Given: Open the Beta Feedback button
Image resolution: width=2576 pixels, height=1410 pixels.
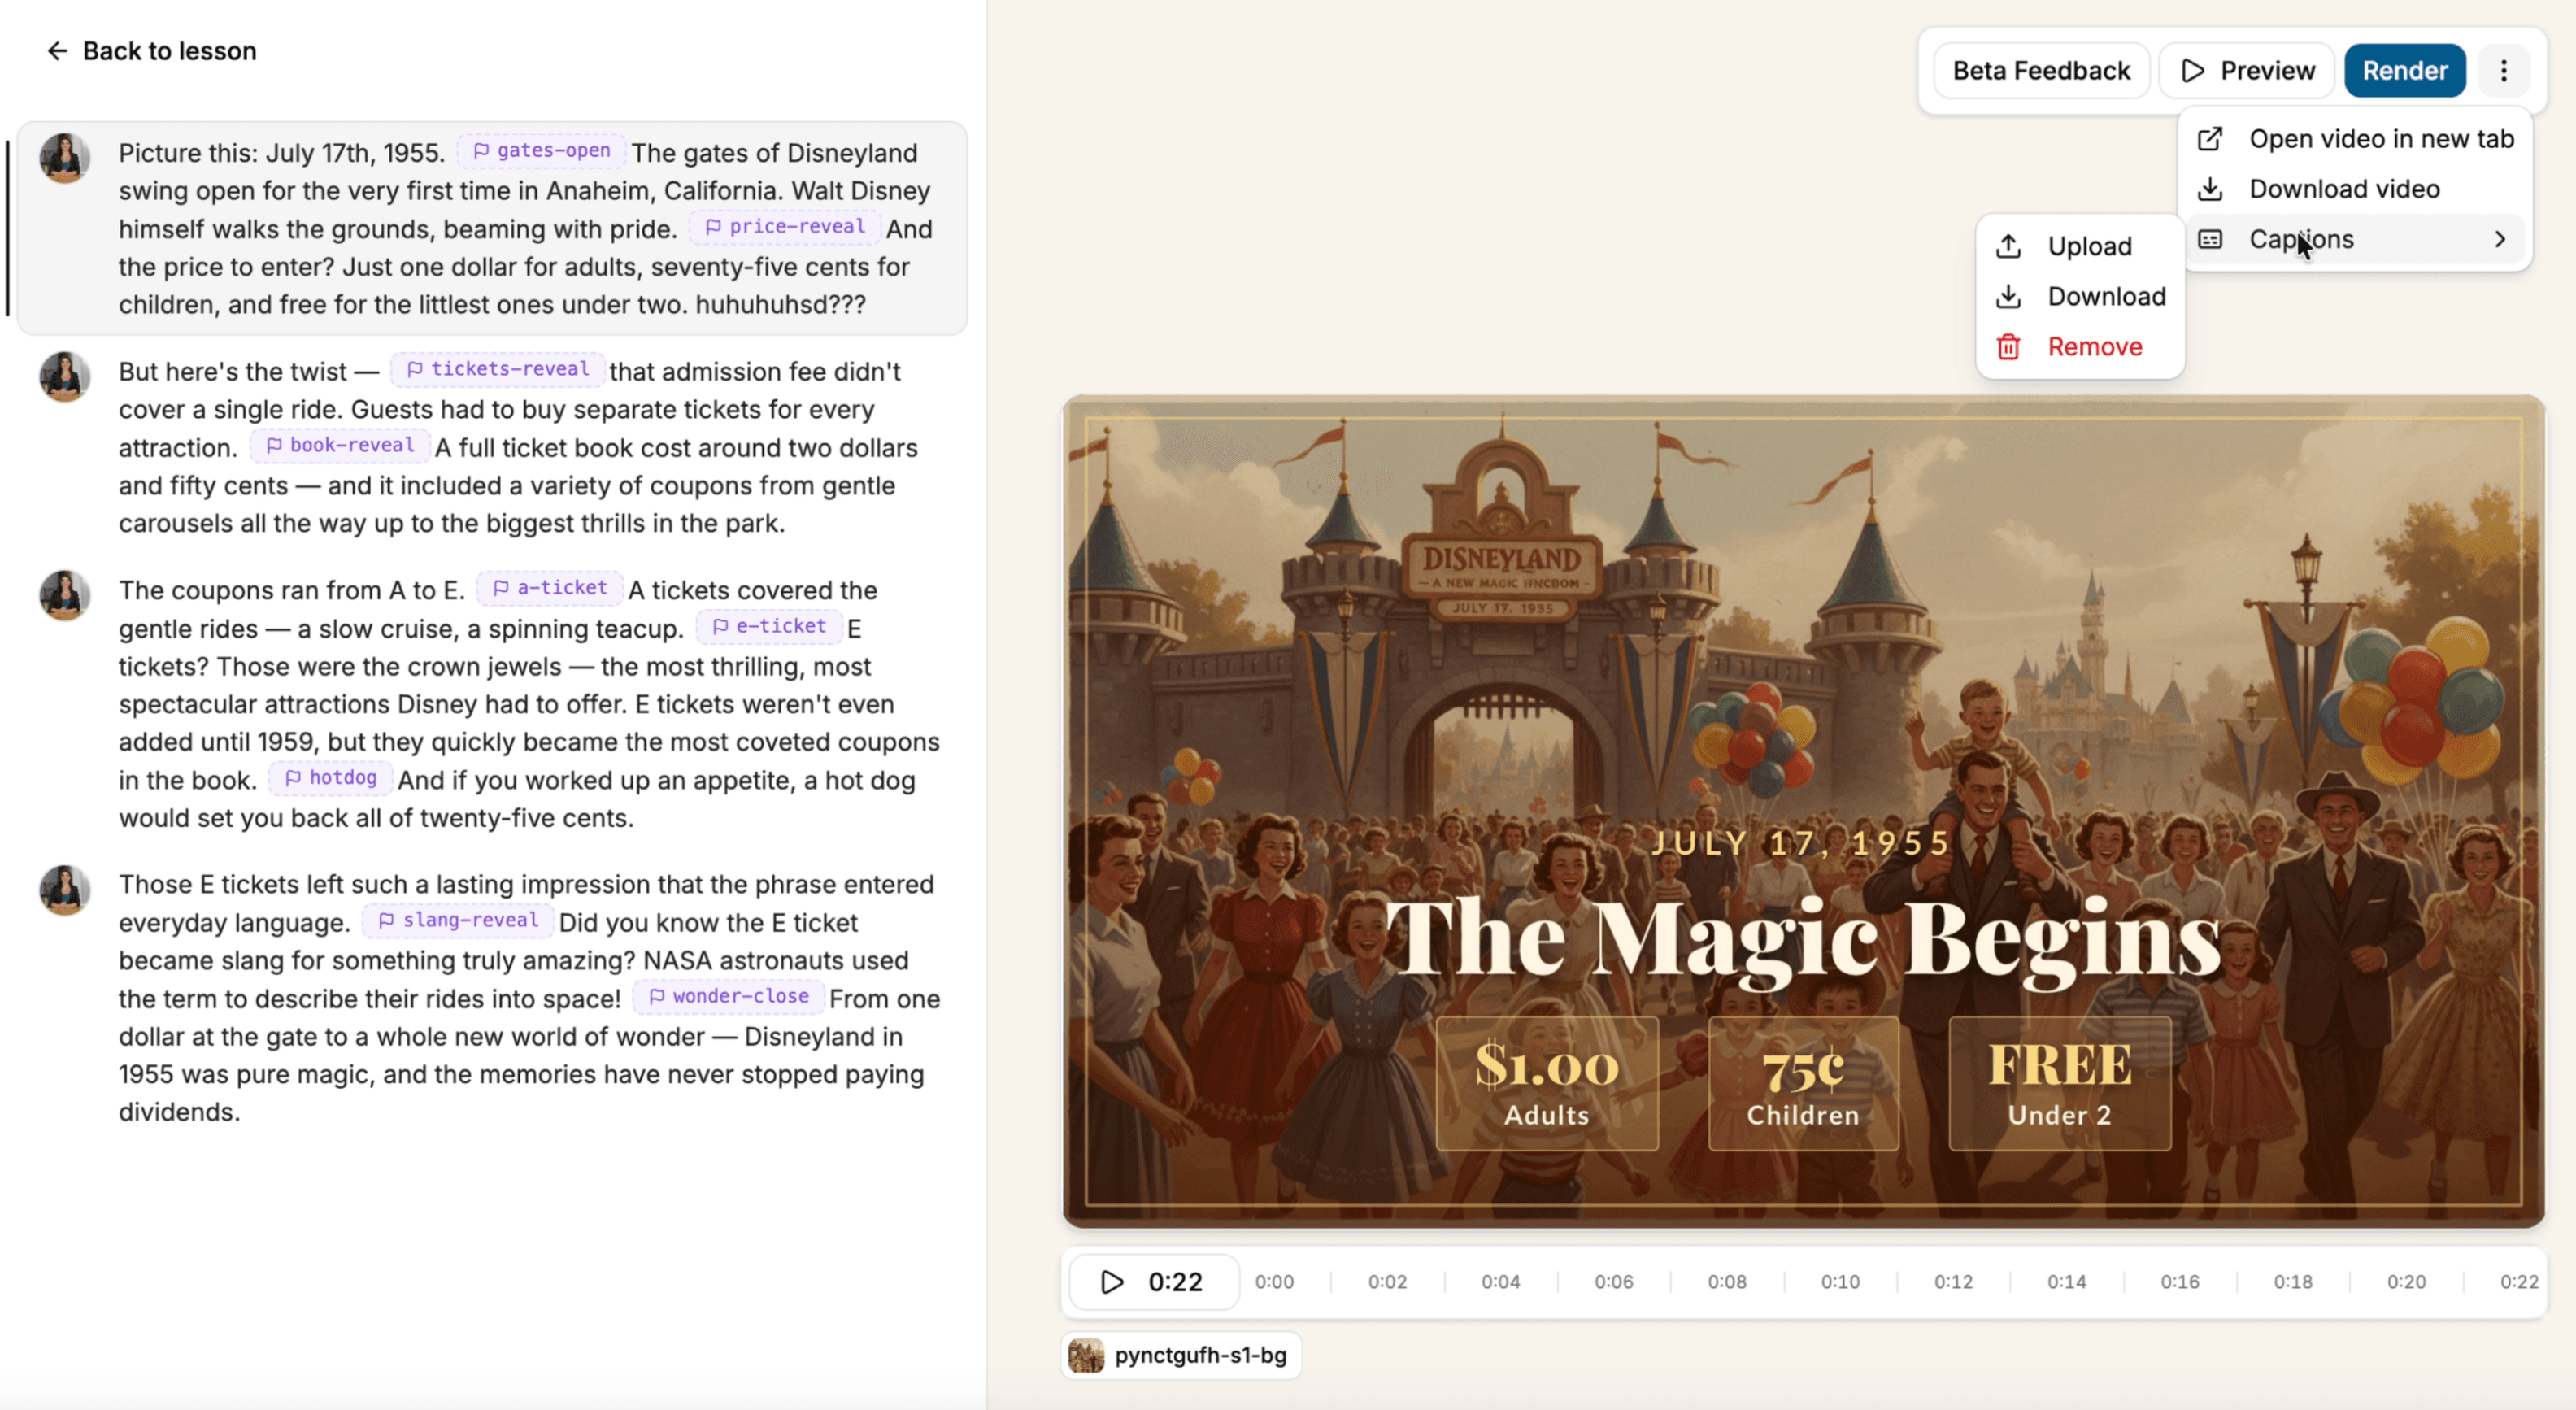Looking at the screenshot, I should [x=2041, y=71].
